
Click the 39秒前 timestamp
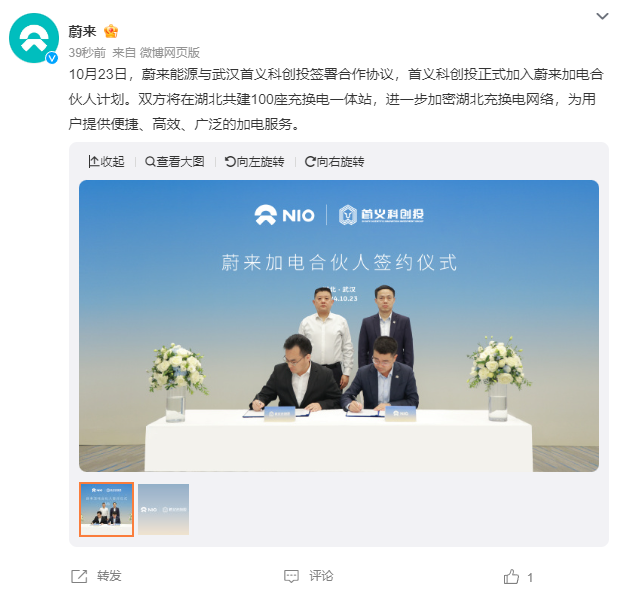point(87,52)
